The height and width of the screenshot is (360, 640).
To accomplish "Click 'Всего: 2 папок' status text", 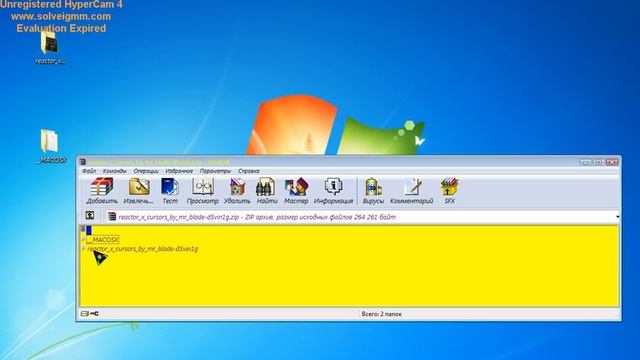I will coord(381,314).
